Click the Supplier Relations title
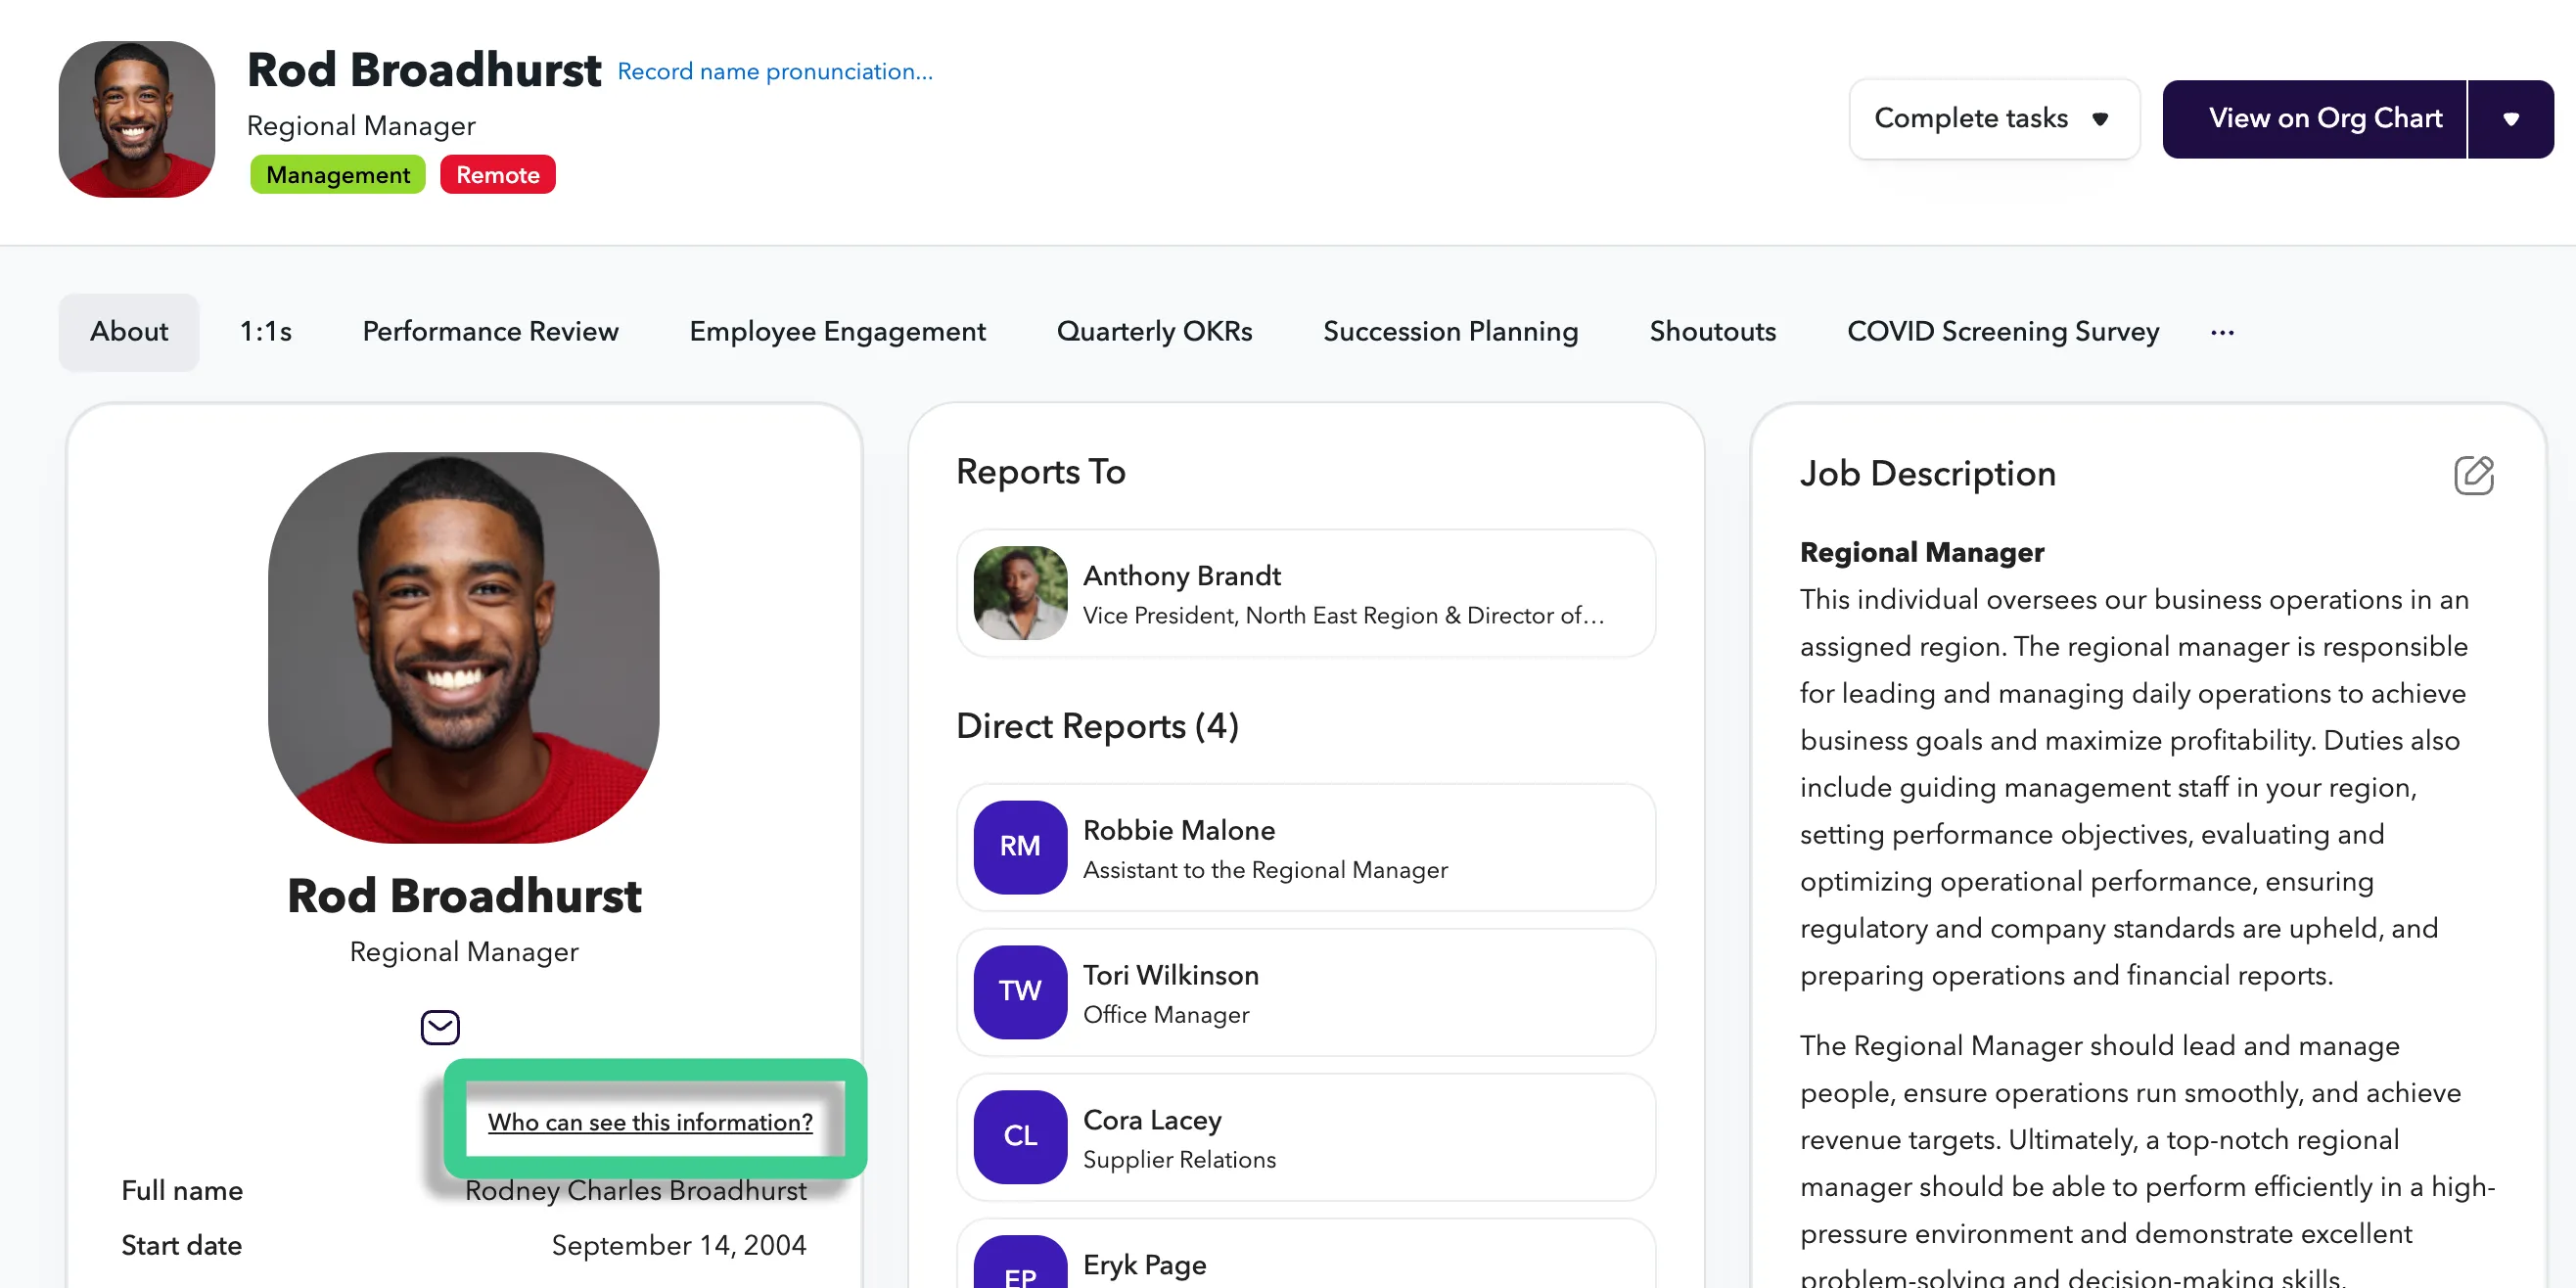 tap(1179, 1160)
